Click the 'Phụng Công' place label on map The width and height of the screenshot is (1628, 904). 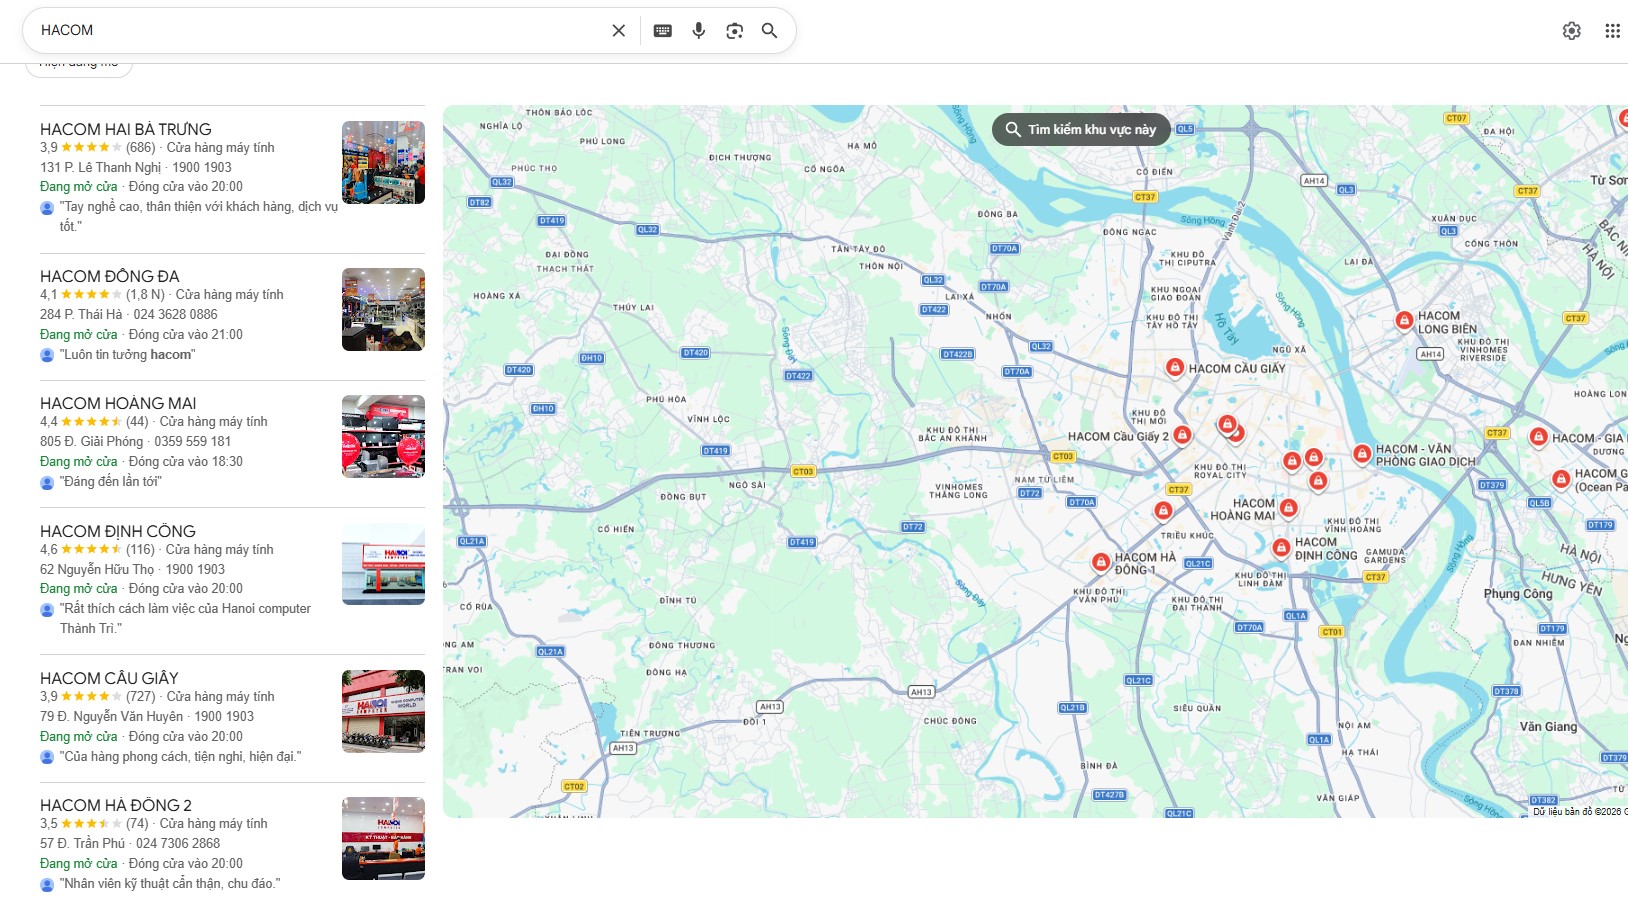click(1518, 593)
